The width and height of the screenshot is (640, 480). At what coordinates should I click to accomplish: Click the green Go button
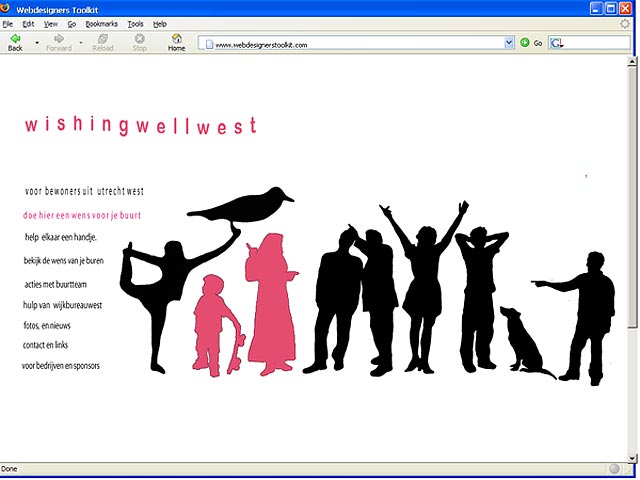[531, 43]
